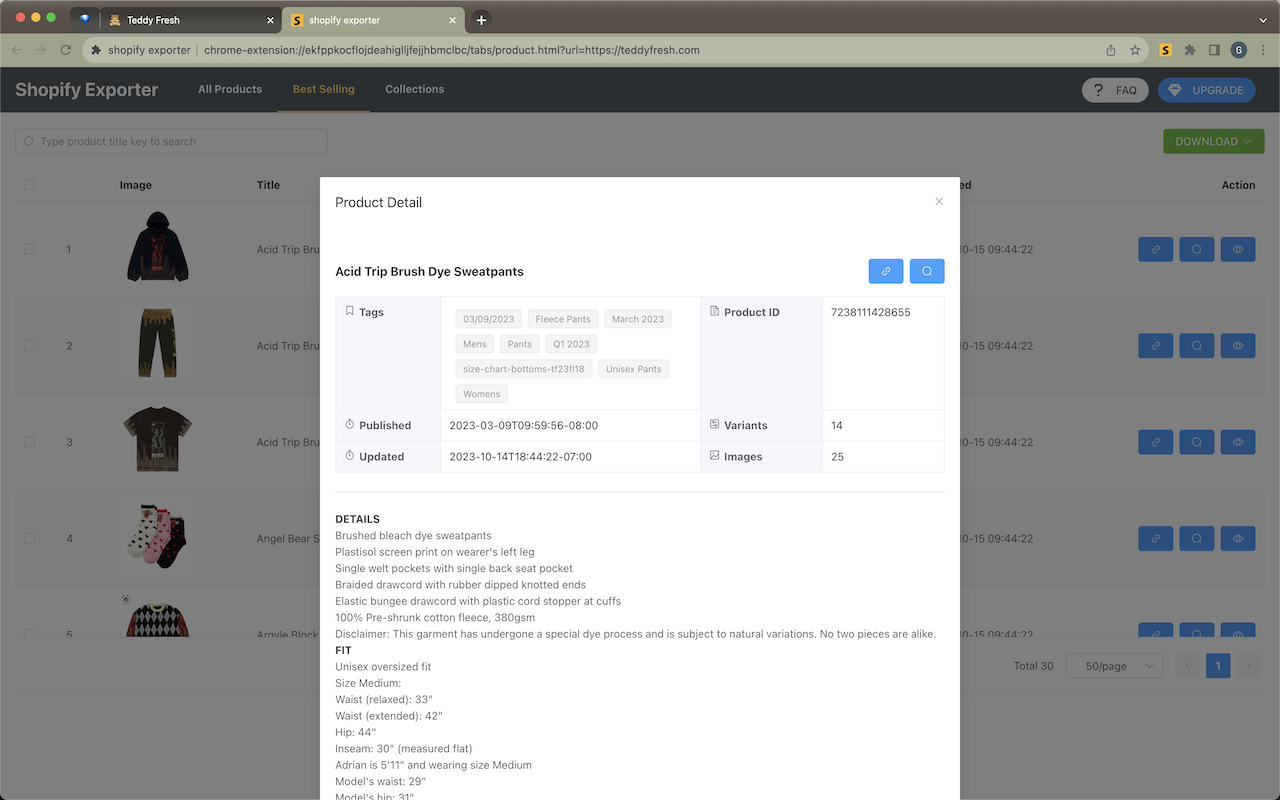
Task: Close the Teddy Fresh browser tab
Action: coord(270,20)
